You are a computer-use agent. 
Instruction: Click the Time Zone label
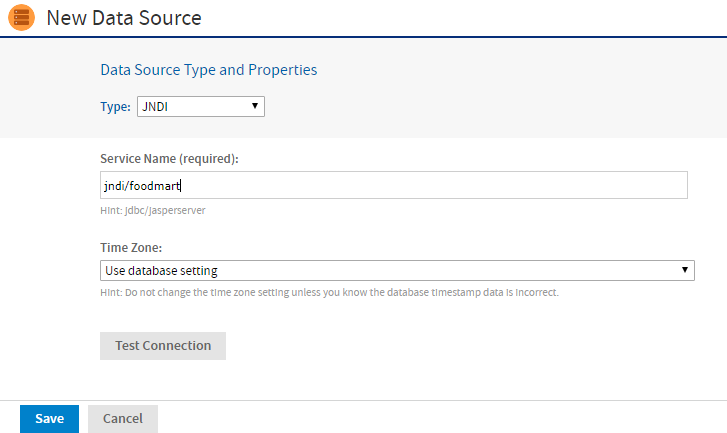coord(131,248)
